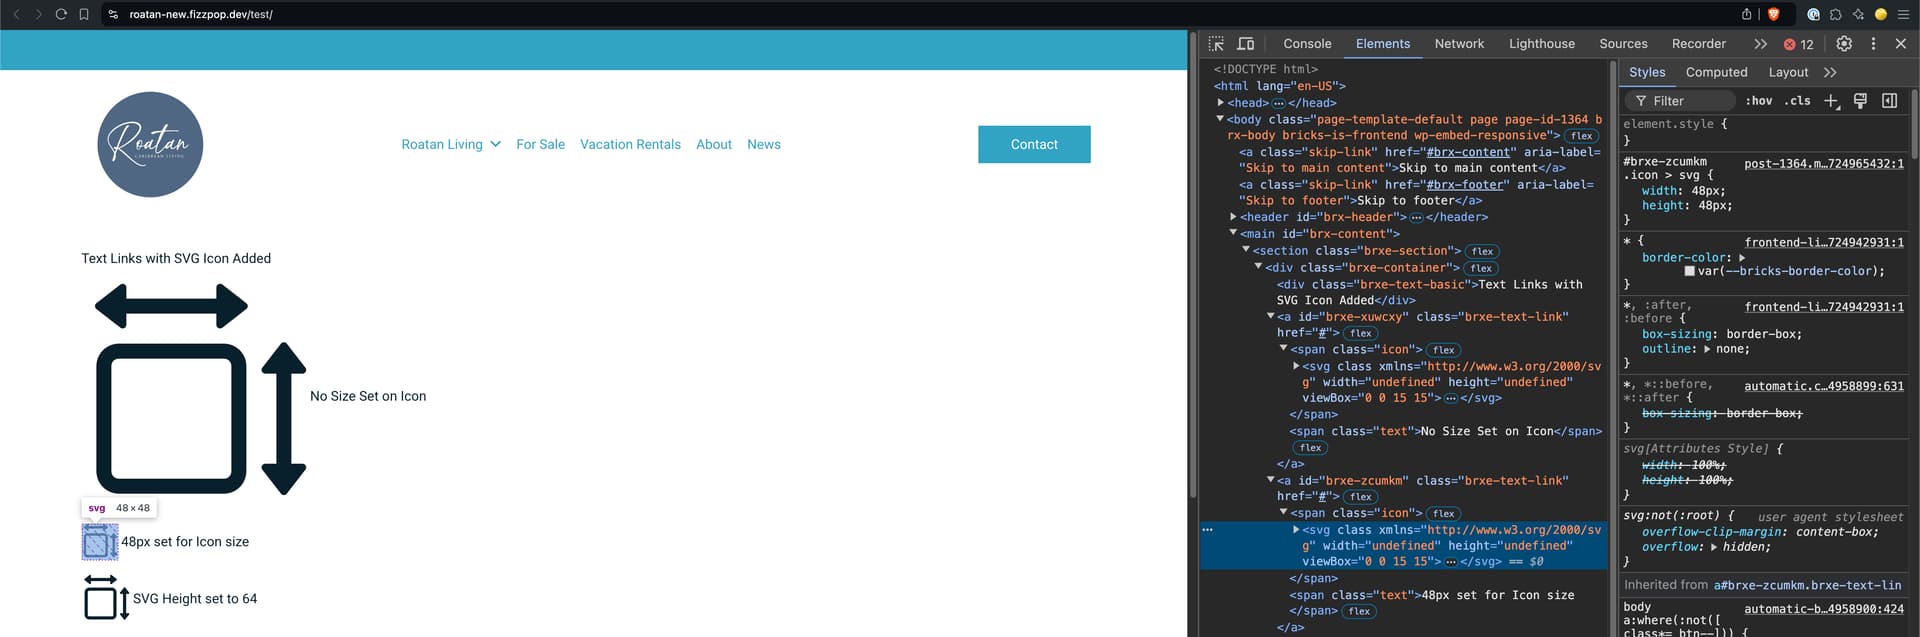This screenshot has height=637, width=1920.
Task: Collapse the main#brx-content node
Action: click(x=1233, y=233)
